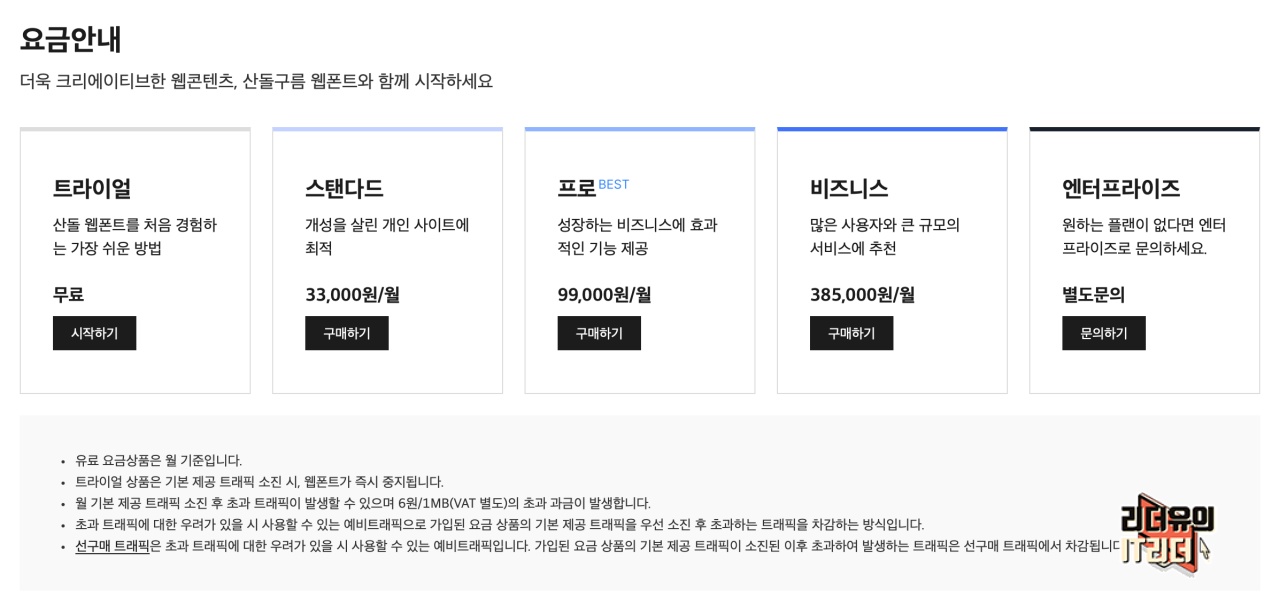Viewport: 1280px width, 614px height.
Task: Click the 비즈니스 description 많은 사용자와 큰 규모
Action: 885,236
